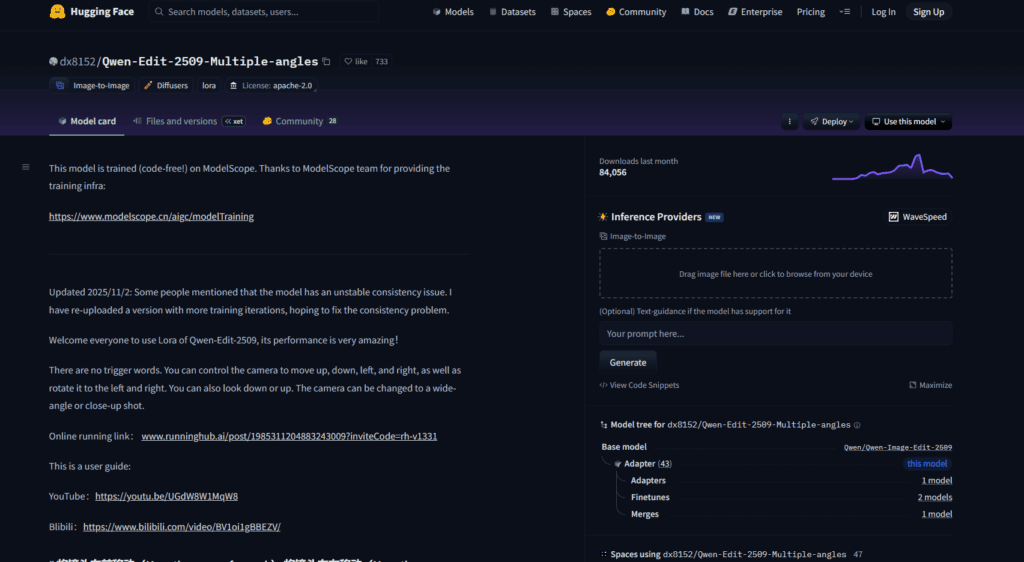Open View Code Snippets
Screen dimensions: 1024x562
click(639, 385)
